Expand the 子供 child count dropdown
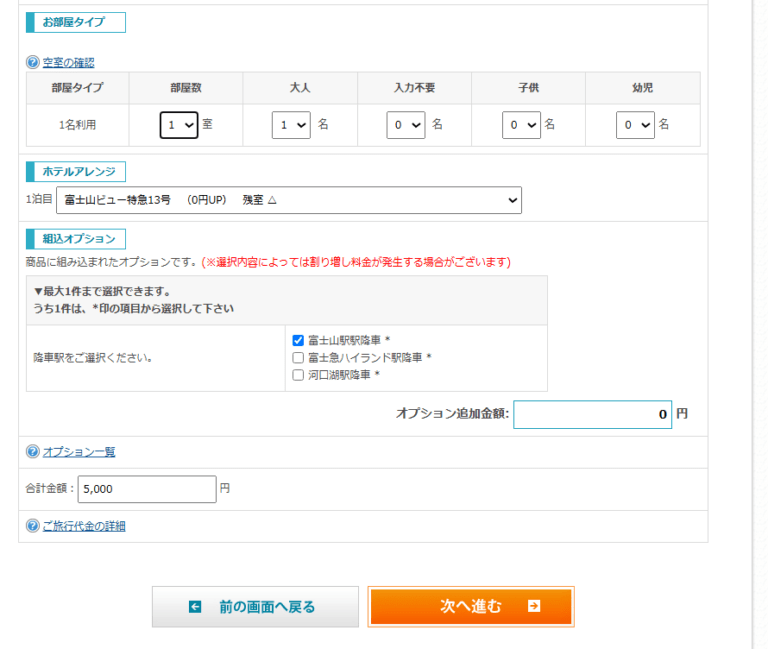This screenshot has width=768, height=649. (521, 125)
